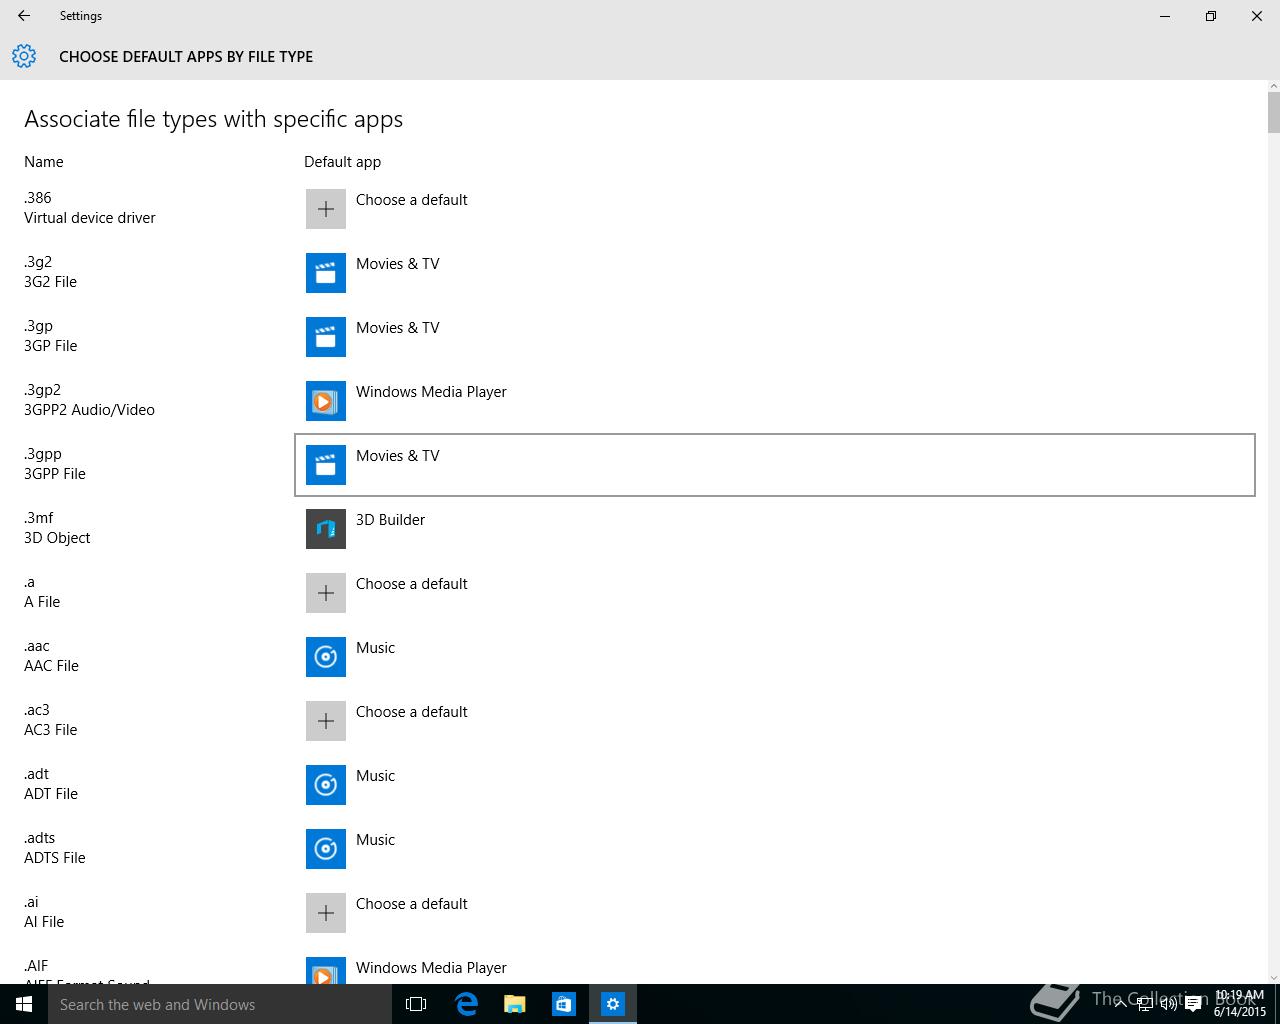Click the vertical scrollbar thumb

coord(1273,112)
